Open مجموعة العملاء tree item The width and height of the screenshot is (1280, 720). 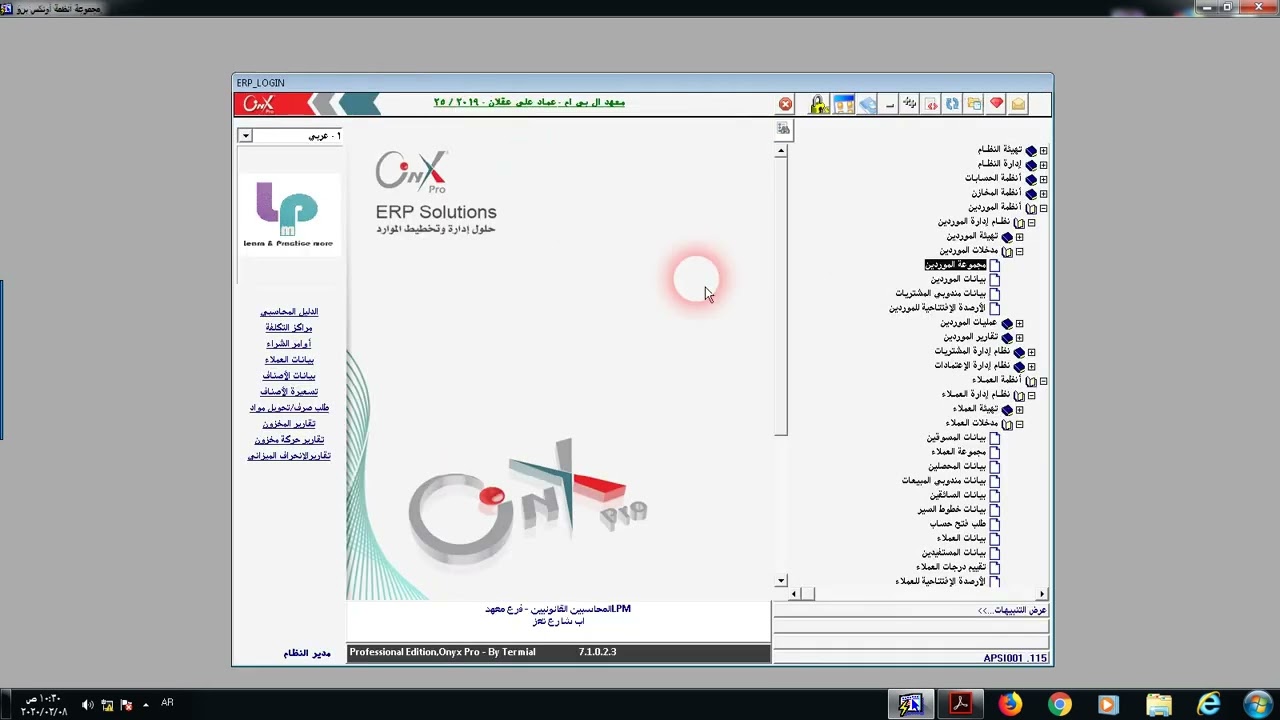pos(959,452)
